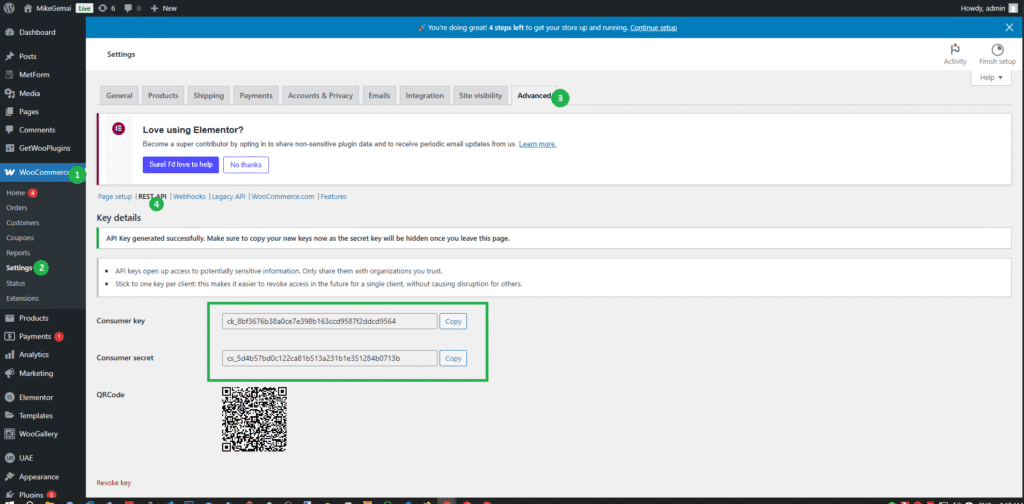
Task: Click the Revoke key link
Action: pyautogui.click(x=114, y=483)
